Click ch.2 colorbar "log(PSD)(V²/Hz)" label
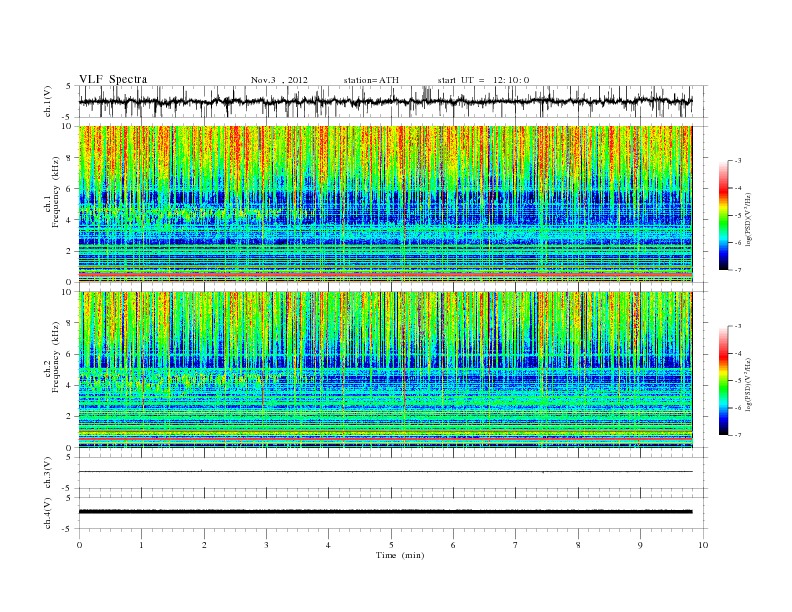The width and height of the screenshot is (792, 612). 748,383
